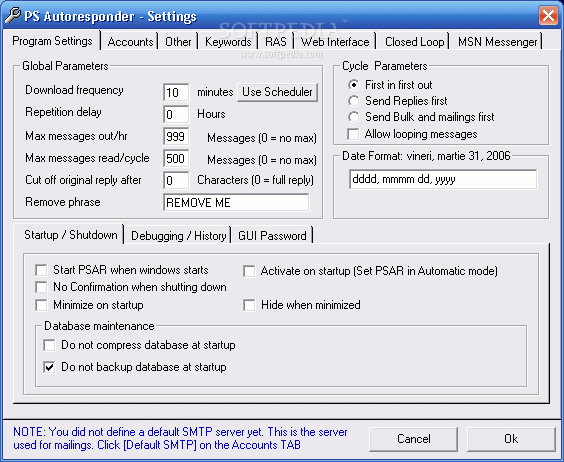The width and height of the screenshot is (564, 462).
Task: Open the GUI Password sub-tab
Action: point(272,236)
